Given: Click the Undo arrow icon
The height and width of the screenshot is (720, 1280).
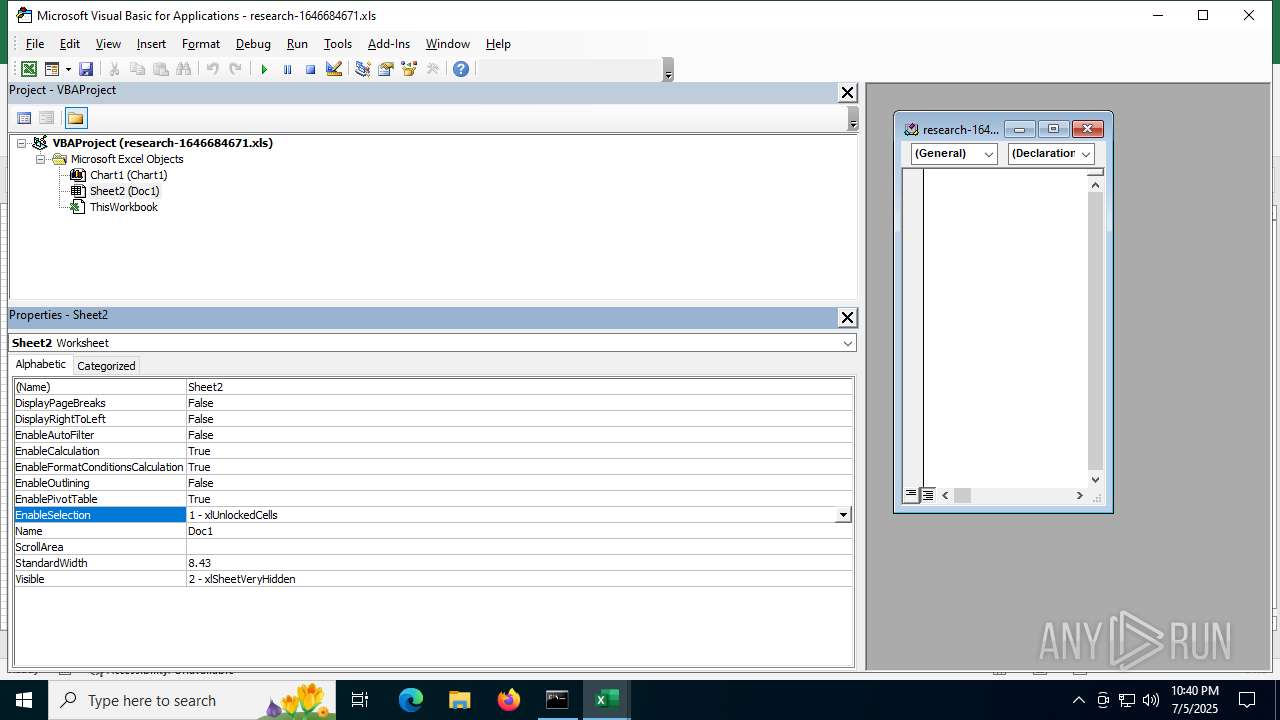Looking at the screenshot, I should point(212,69).
